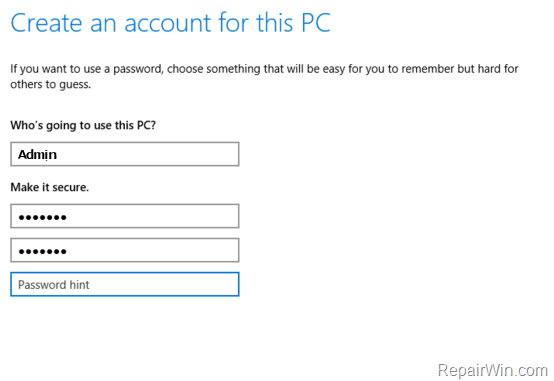Click the 'Make it secure.' label

click(x=49, y=187)
